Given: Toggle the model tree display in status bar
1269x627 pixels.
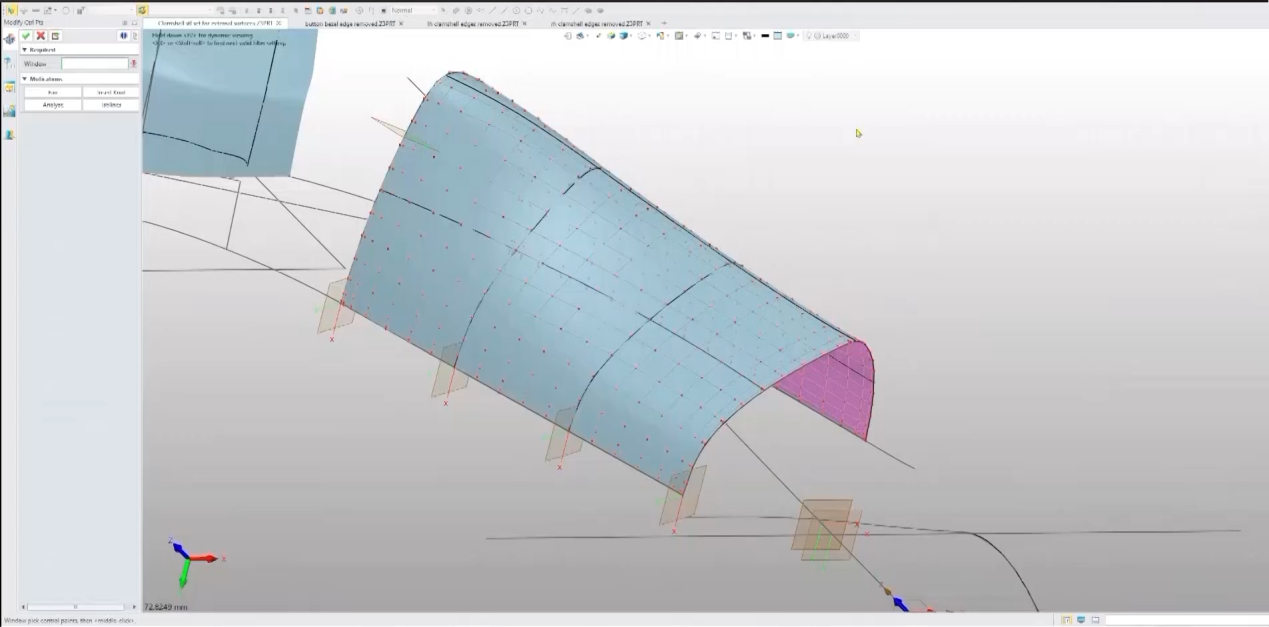Looking at the screenshot, I should 1067,619.
